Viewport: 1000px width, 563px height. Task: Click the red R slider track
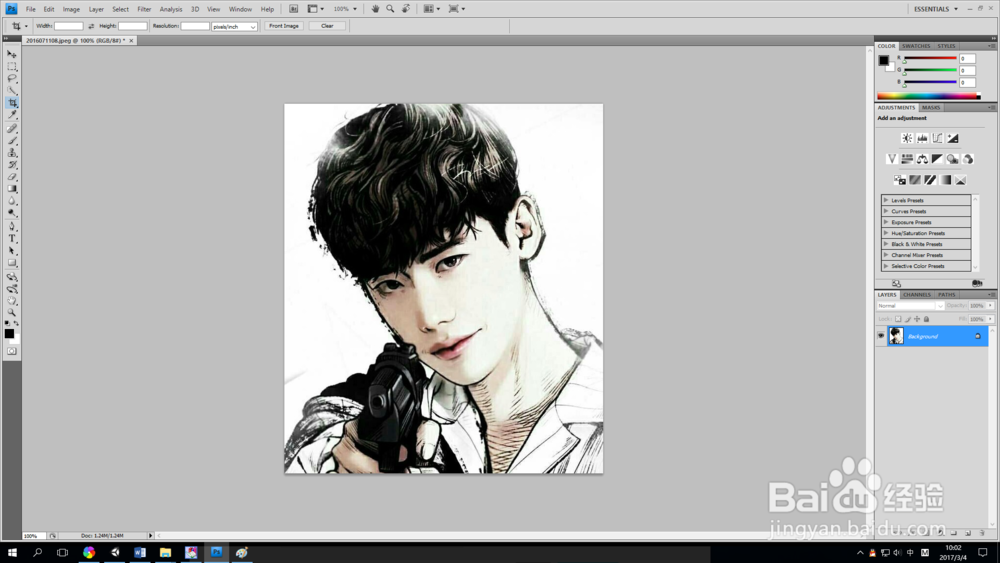tap(930, 59)
